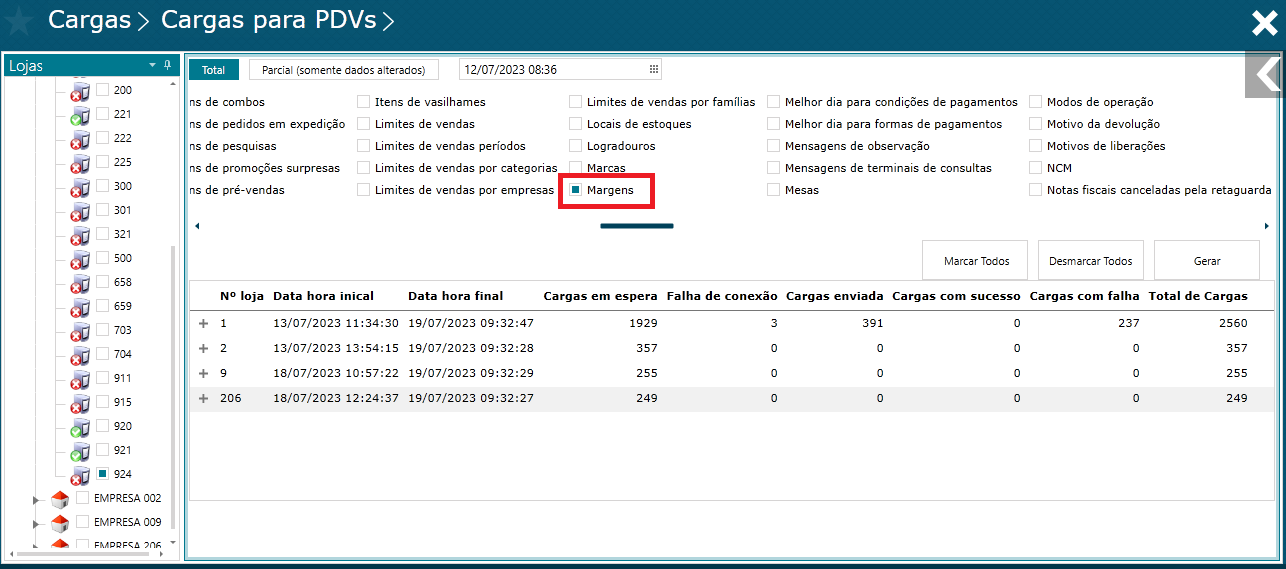The width and height of the screenshot is (1286, 569).
Task: Click the favorites star icon
Action: pos(20,20)
